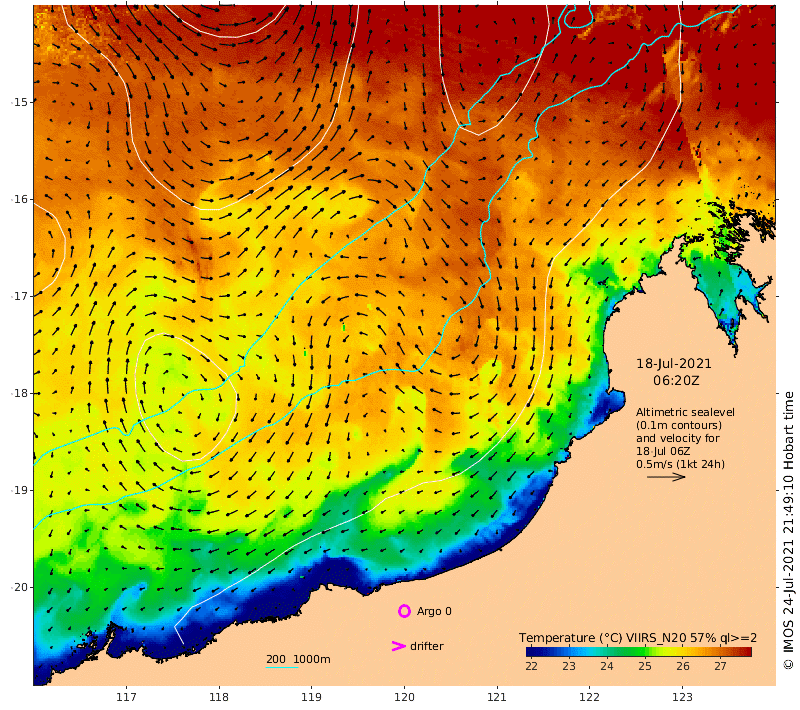Click latitude axis label -16
This screenshot has height=710, width=800.
pyautogui.click(x=19, y=199)
